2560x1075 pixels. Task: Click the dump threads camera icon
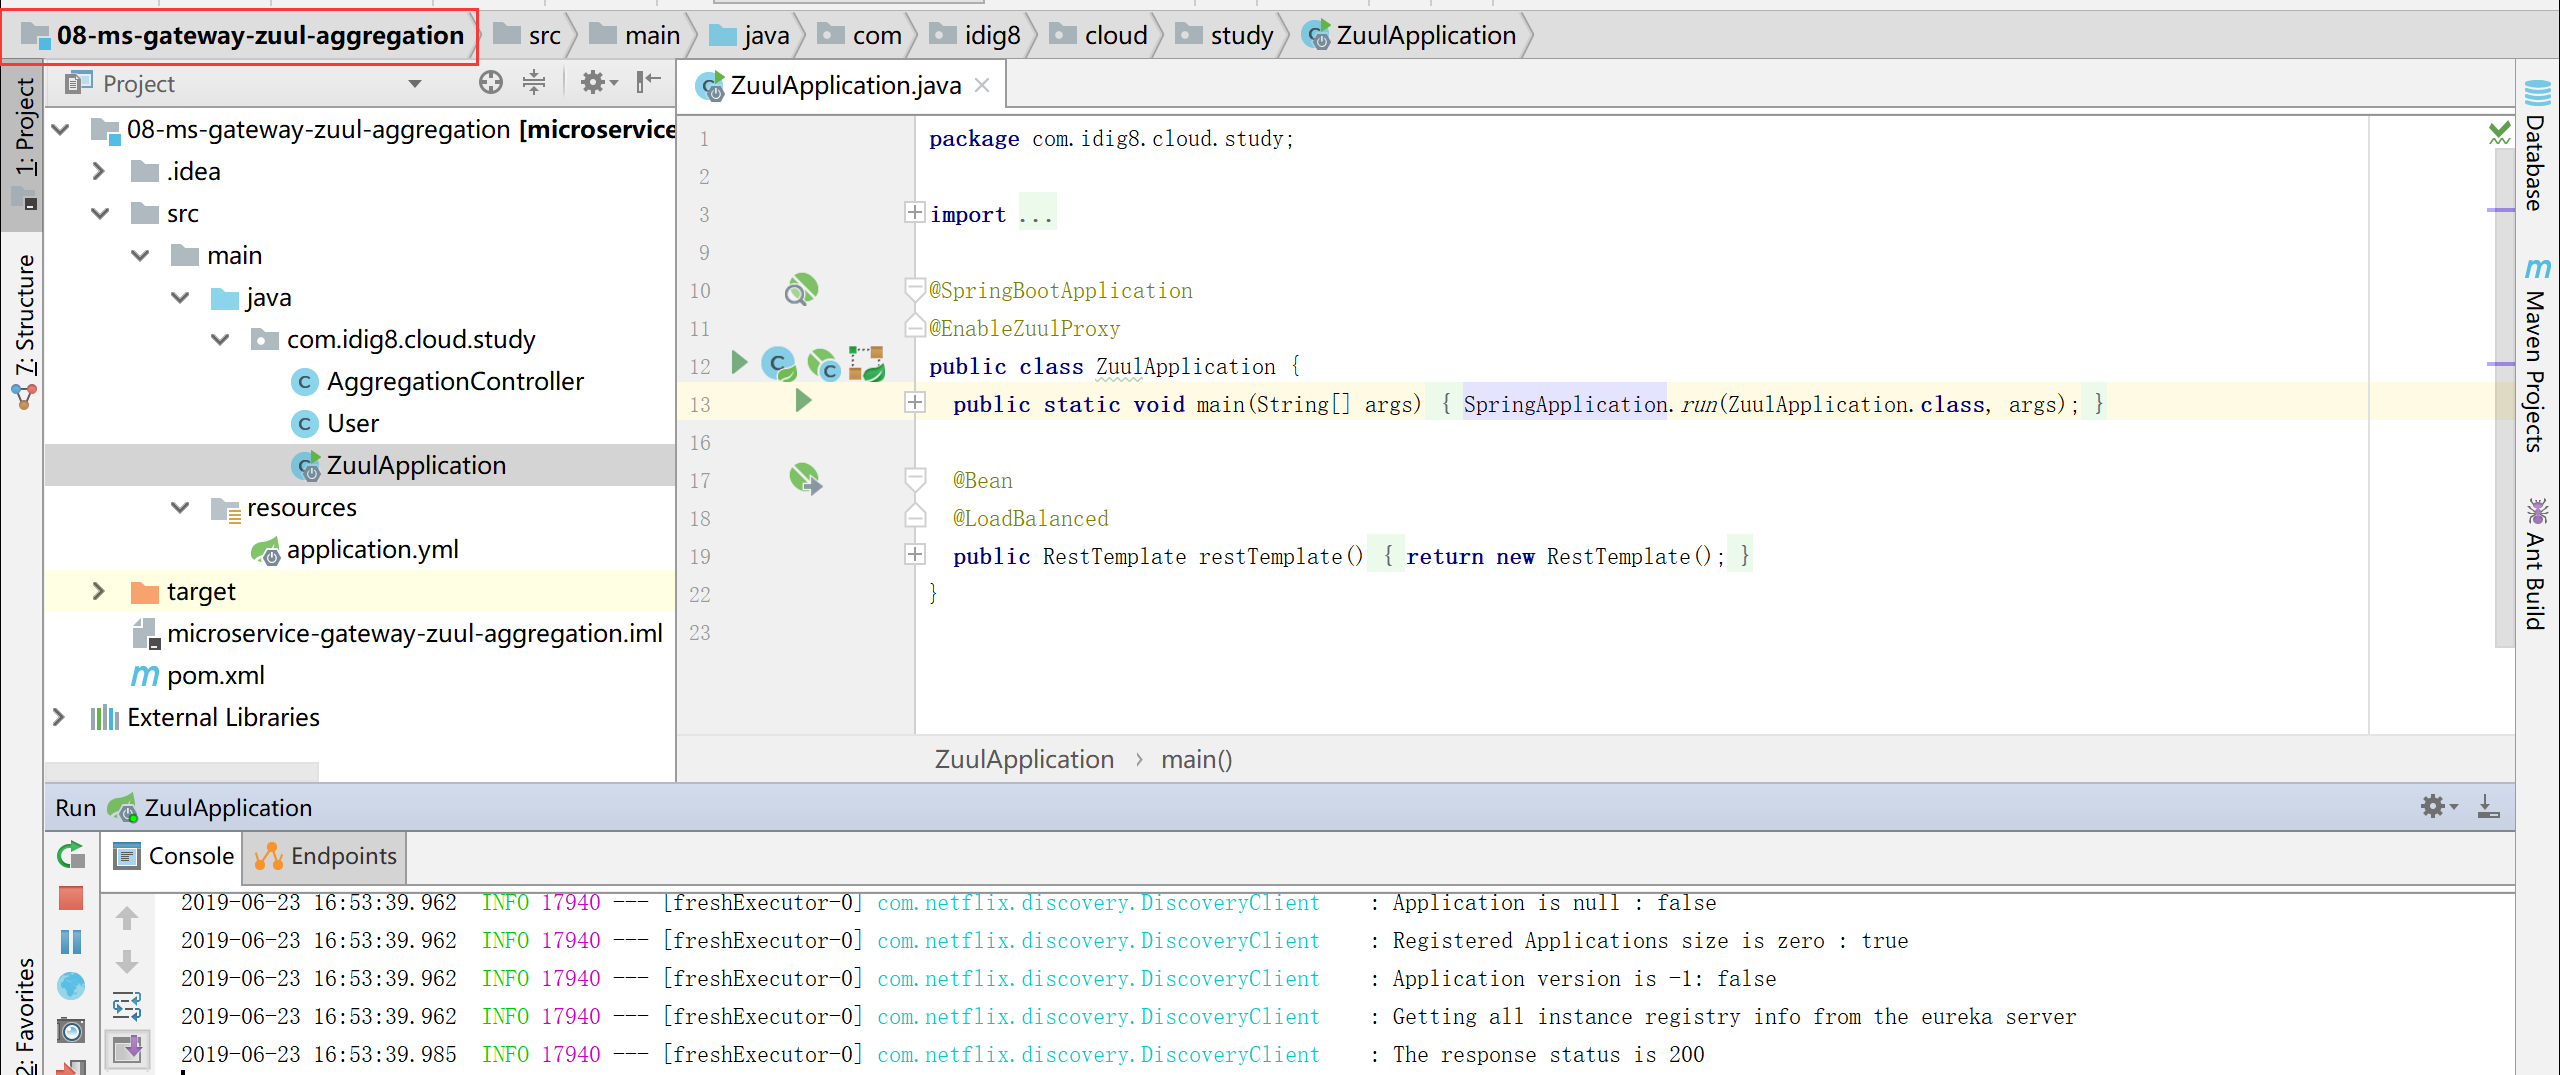(x=71, y=1030)
